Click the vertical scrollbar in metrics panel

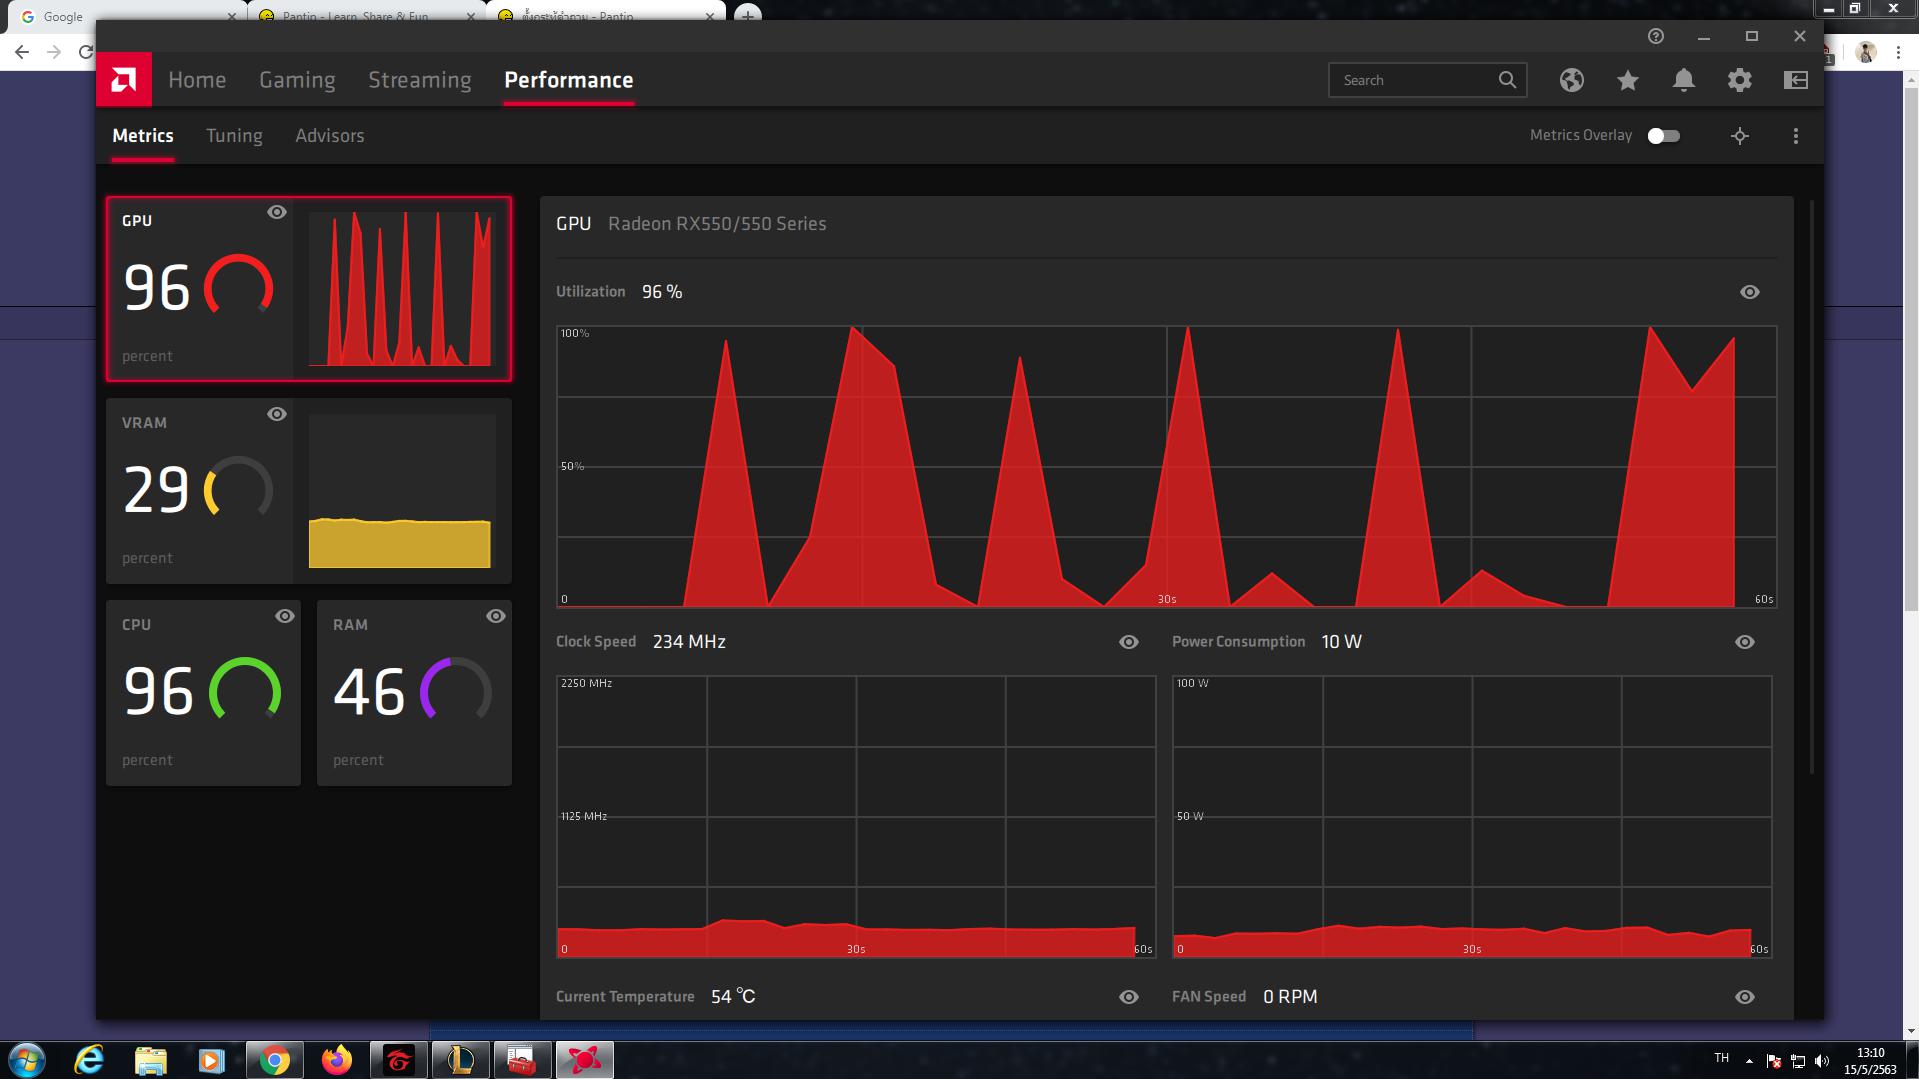pos(1811,487)
